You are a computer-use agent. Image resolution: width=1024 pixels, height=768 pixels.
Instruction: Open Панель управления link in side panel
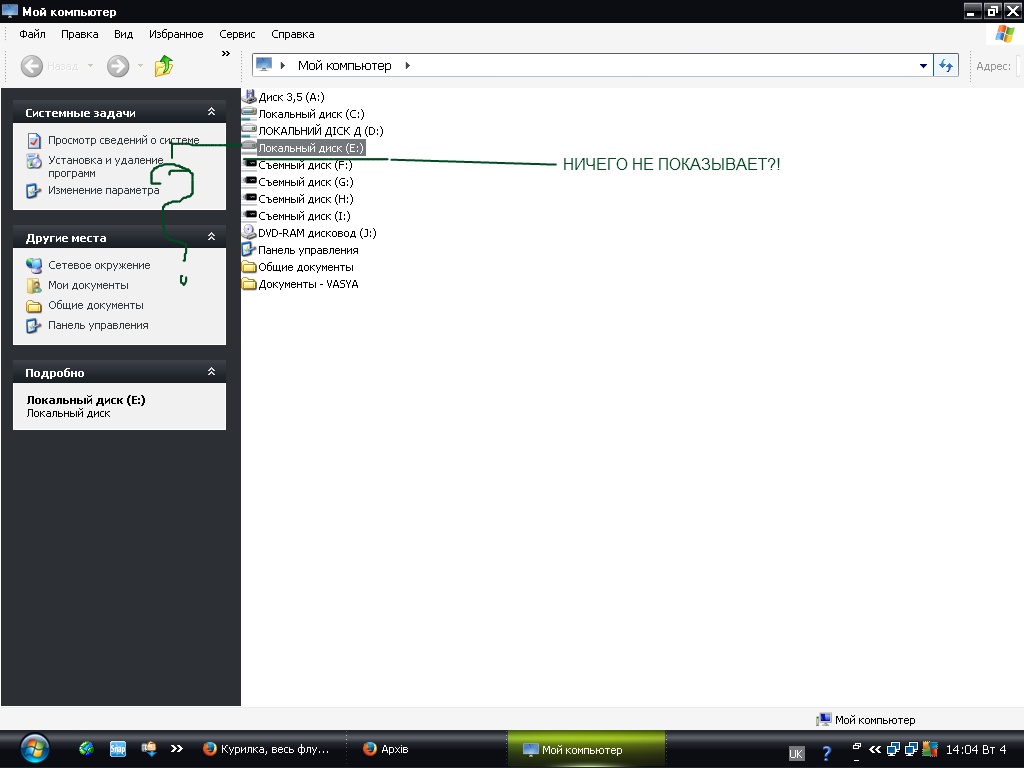click(98, 325)
